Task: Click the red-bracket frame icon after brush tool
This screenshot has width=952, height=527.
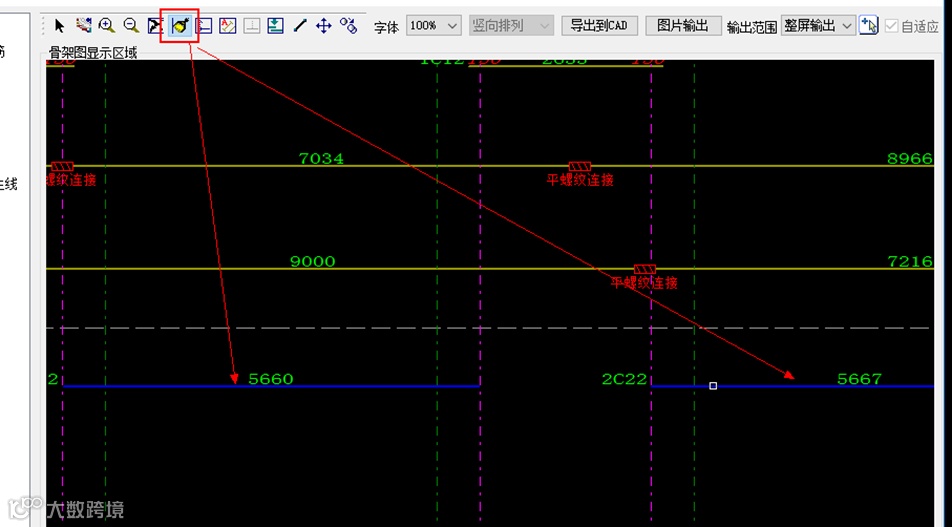Action: pyautogui.click(x=203, y=26)
